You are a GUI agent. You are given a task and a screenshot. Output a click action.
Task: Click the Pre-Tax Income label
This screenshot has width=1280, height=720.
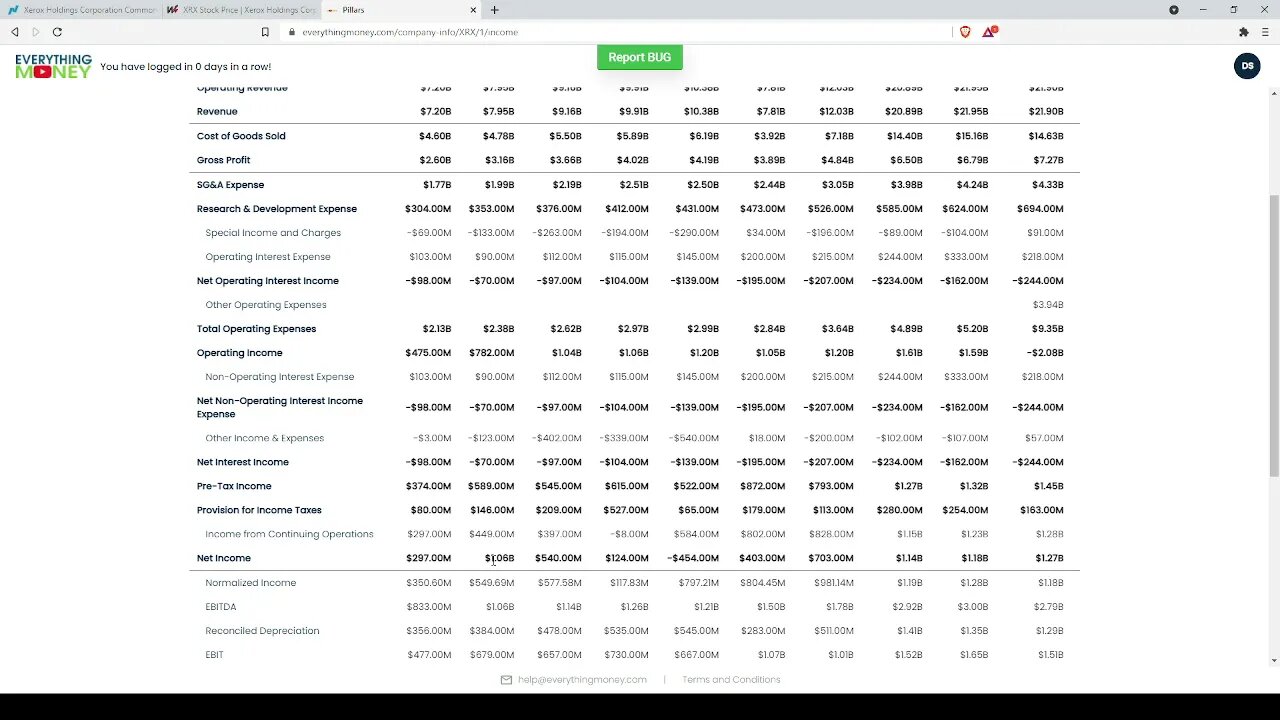click(x=234, y=486)
